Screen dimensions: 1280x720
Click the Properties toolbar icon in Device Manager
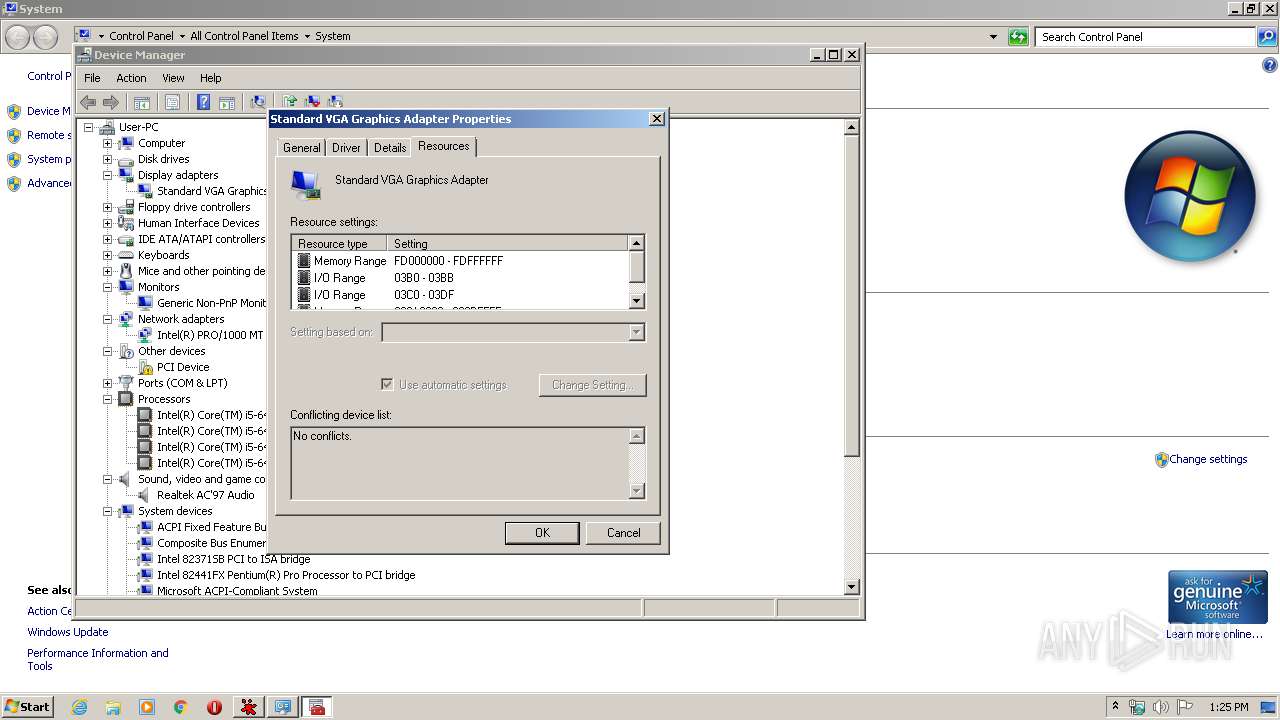[x=172, y=102]
